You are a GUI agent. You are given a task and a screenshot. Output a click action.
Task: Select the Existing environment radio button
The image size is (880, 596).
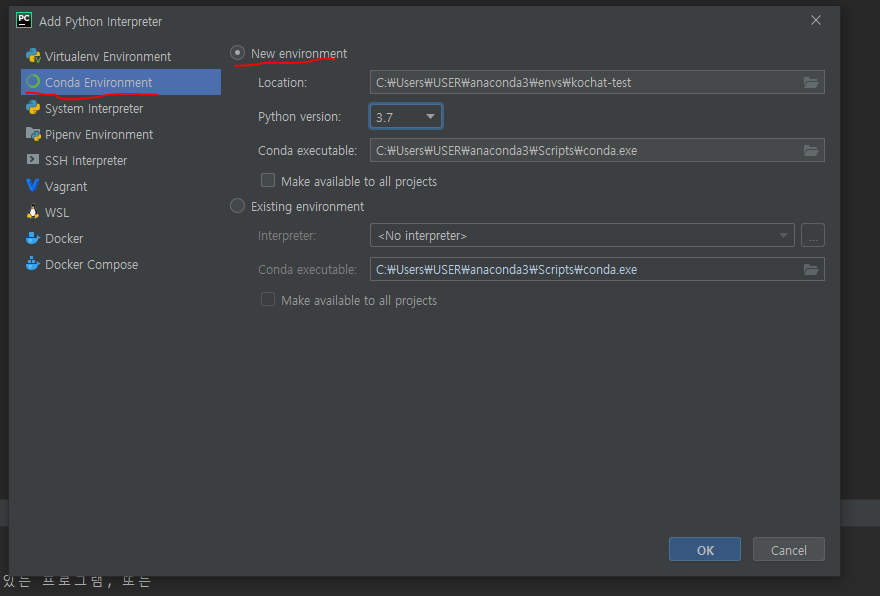pos(237,206)
